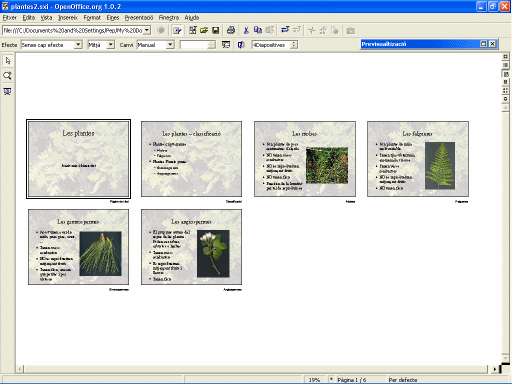The height and width of the screenshot is (384, 512).
Task: Click the greyed Paste icon
Action: click(x=269, y=30)
